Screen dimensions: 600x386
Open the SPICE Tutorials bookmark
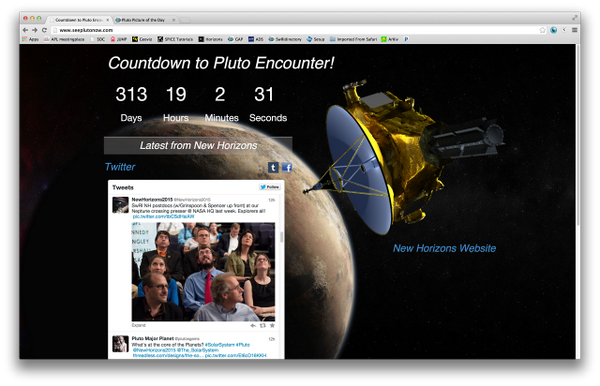175,39
